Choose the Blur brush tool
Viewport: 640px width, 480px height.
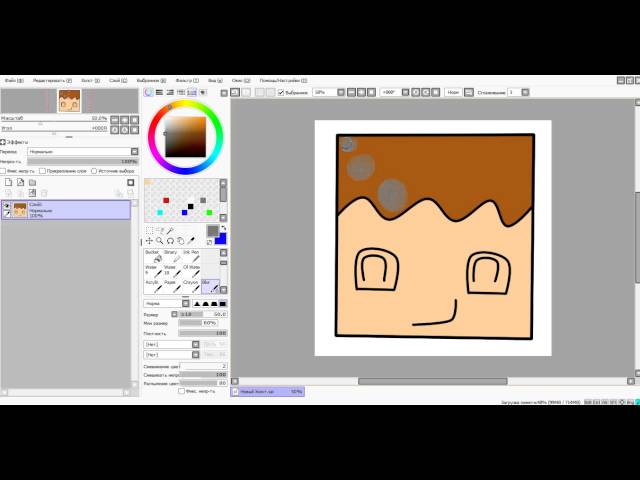210,287
